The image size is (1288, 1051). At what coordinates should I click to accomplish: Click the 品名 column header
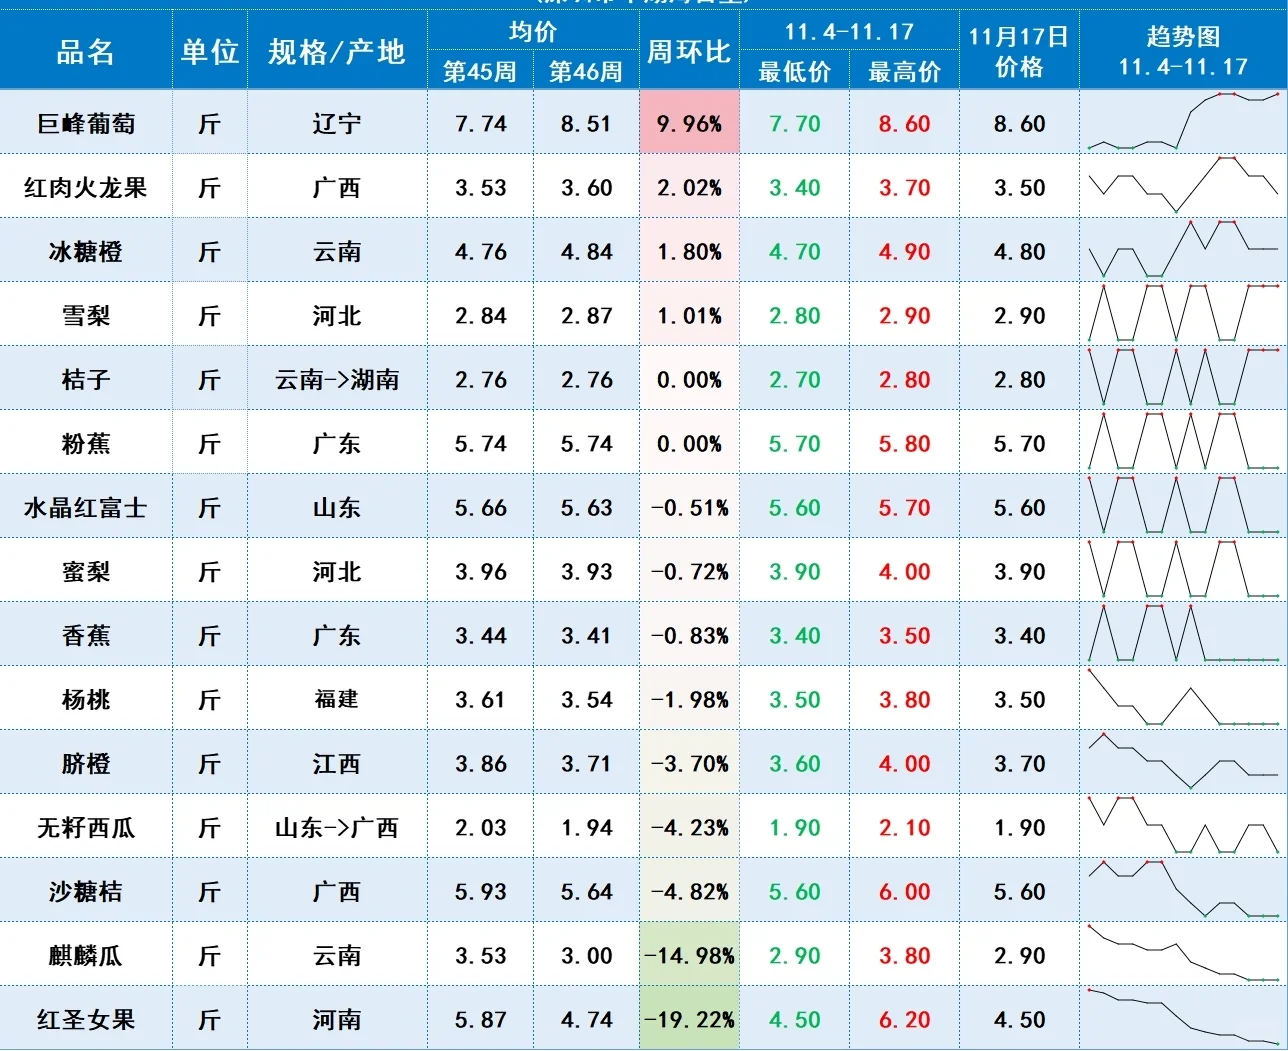86,52
